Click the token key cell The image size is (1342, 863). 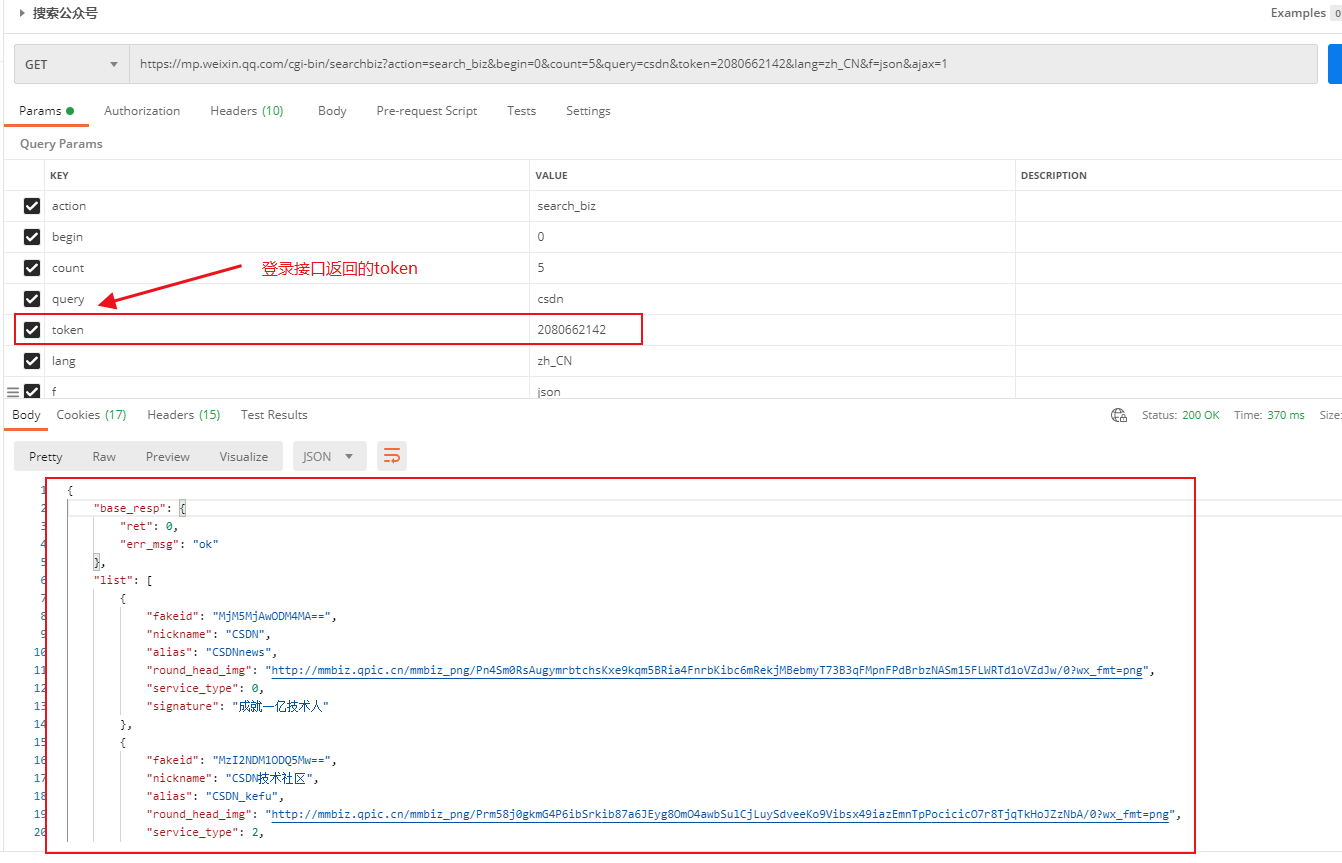point(287,330)
